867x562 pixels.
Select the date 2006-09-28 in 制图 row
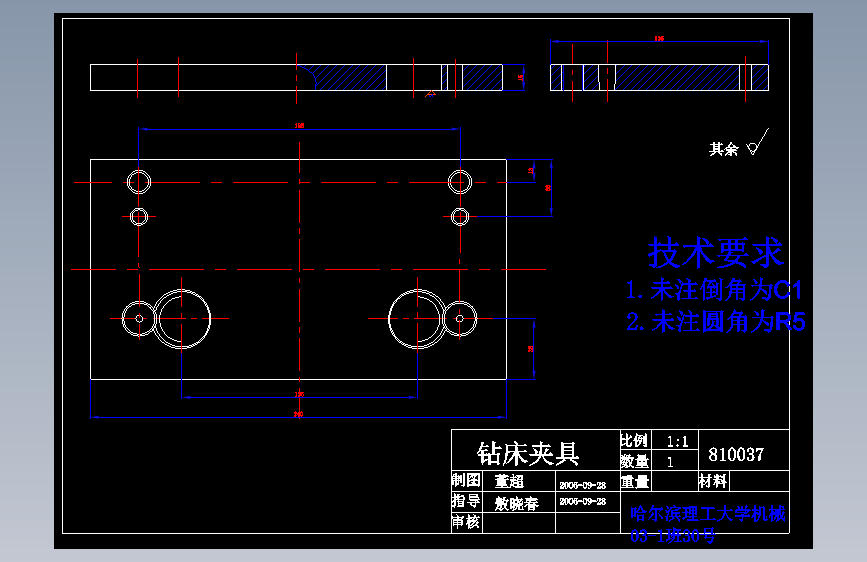click(x=583, y=485)
